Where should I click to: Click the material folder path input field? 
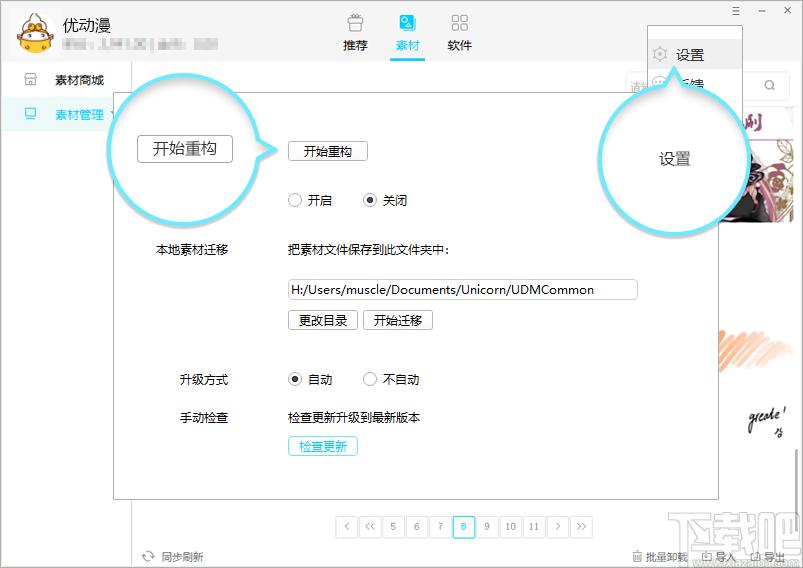click(x=462, y=290)
